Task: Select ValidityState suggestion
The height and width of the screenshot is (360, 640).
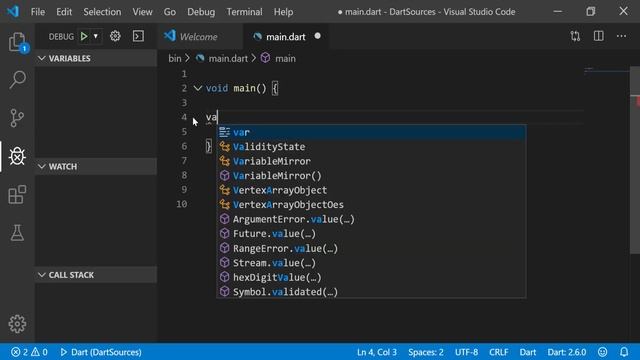Action: [x=371, y=147]
